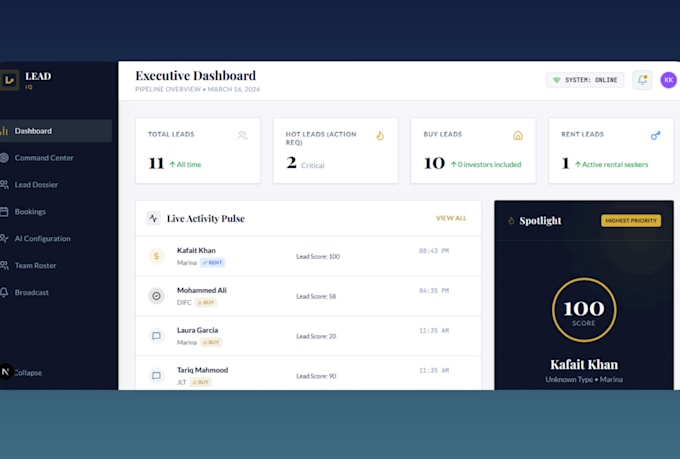Click the BUY tag on Mohammed Ali
Screen dimensions: 680x459
coord(206,302)
